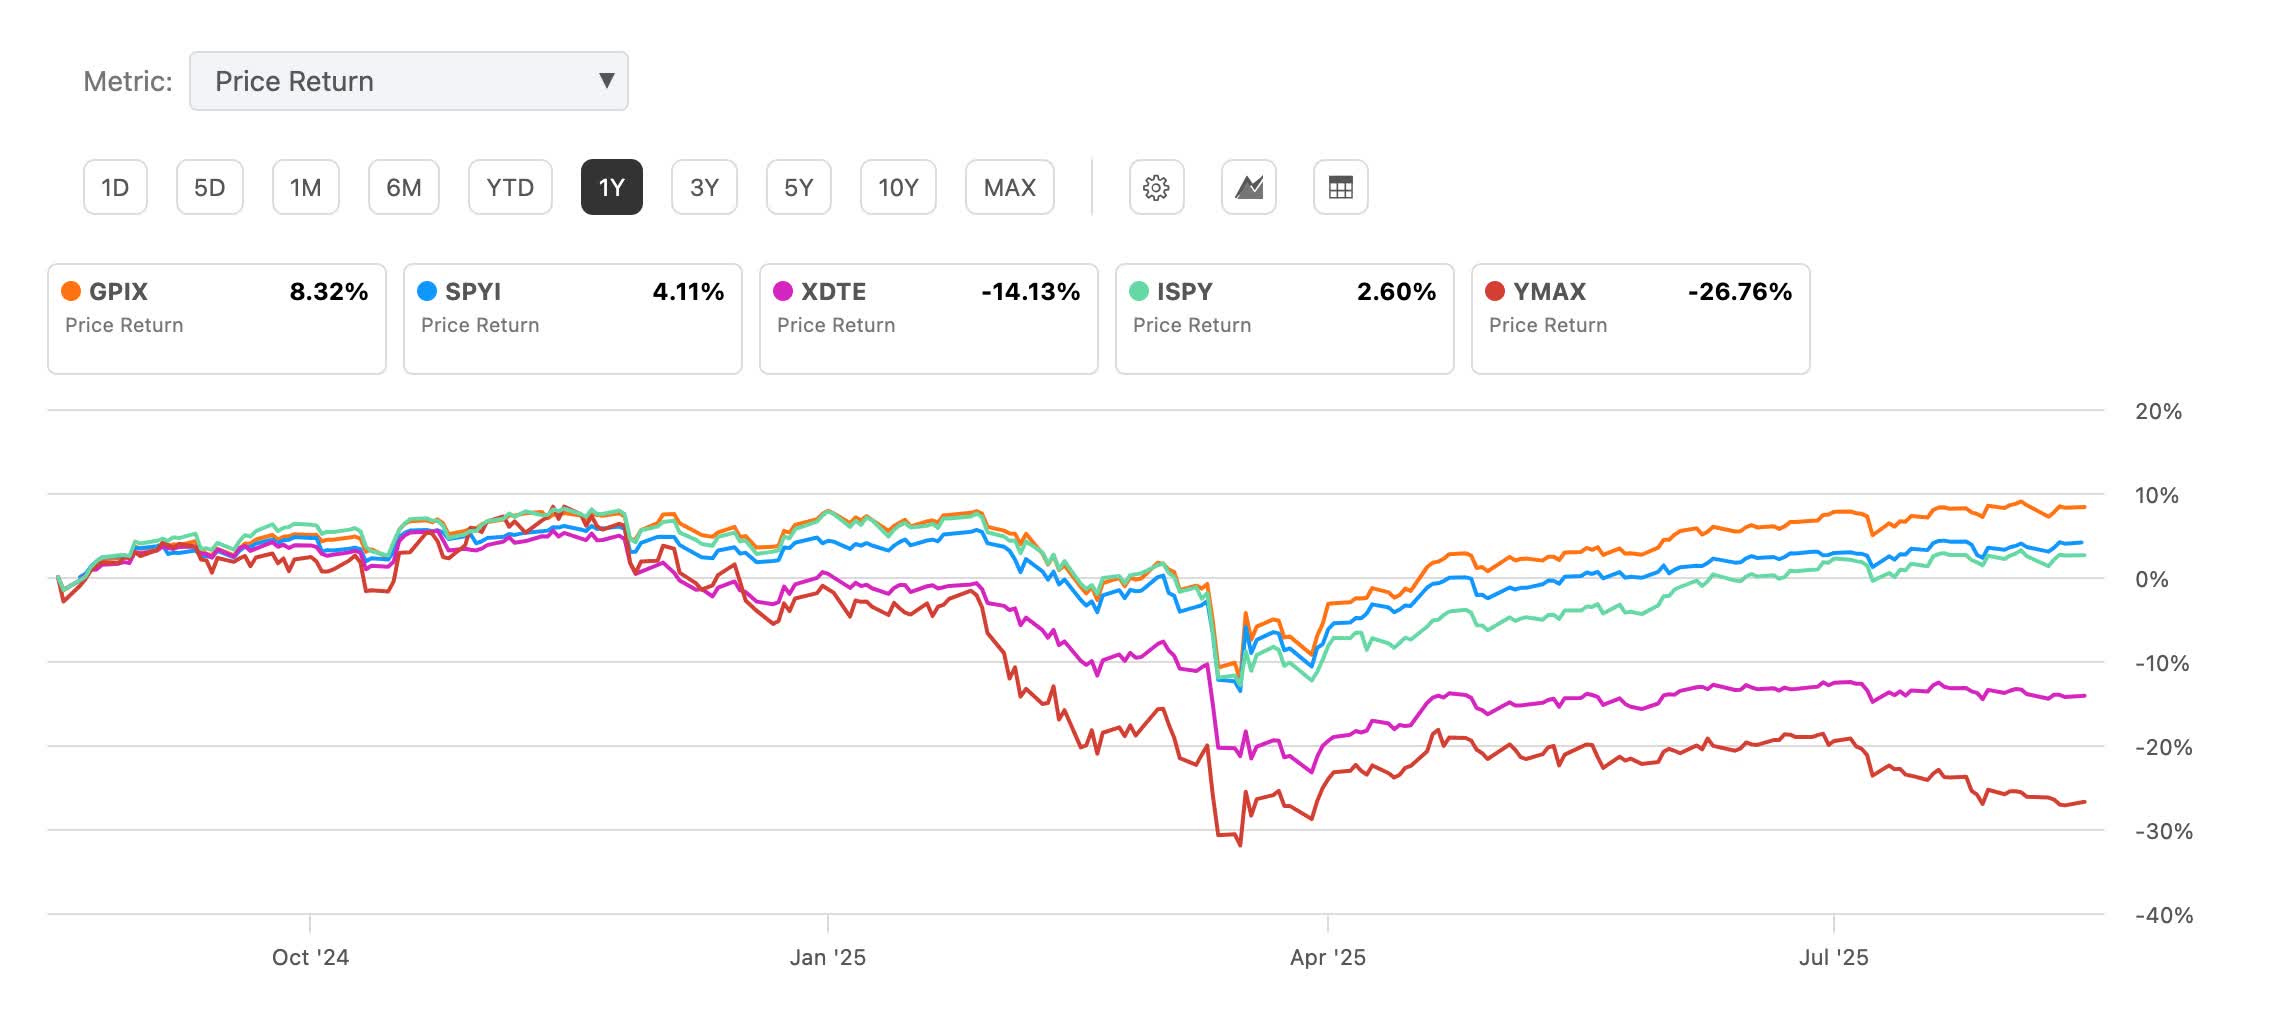Toggle the ISPY series card
This screenshot has height=1025, width=2289.
tap(1285, 319)
